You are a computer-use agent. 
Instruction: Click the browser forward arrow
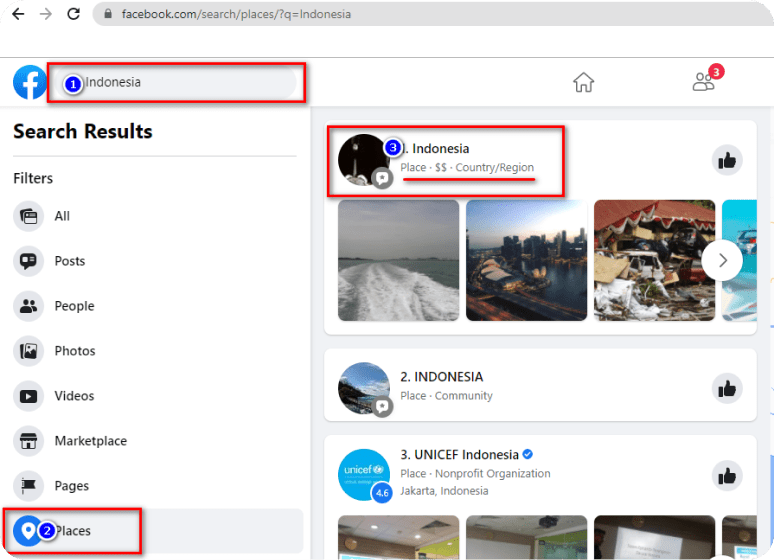coord(46,14)
